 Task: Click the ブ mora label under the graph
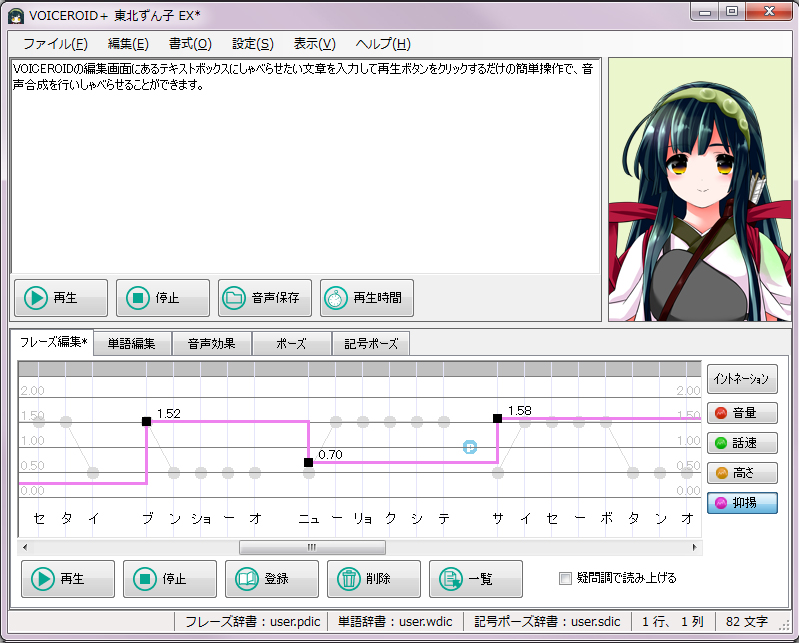click(x=147, y=519)
